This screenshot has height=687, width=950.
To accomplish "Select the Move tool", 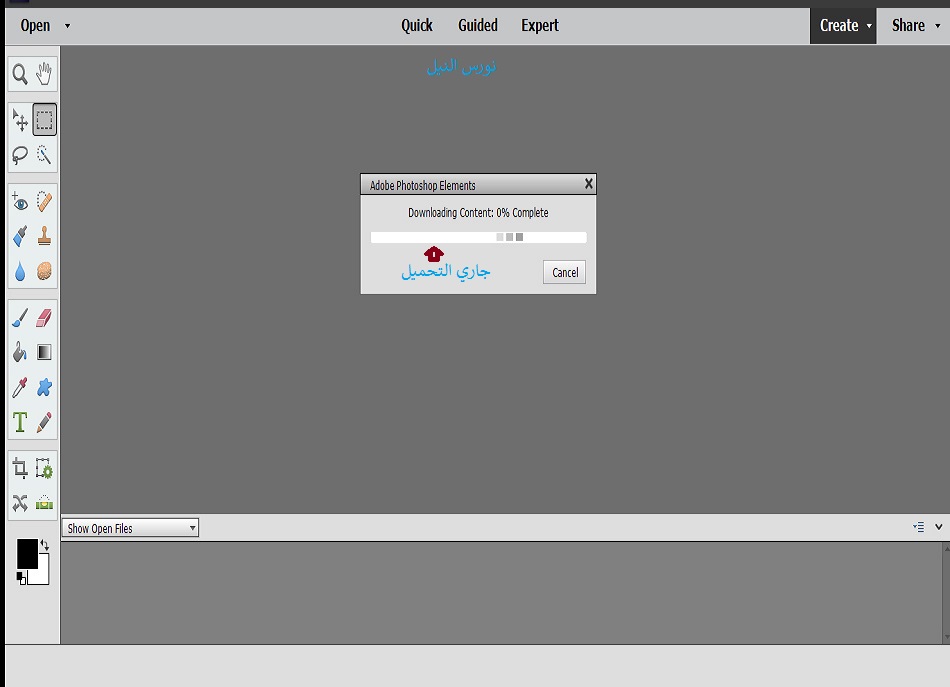I will click(20, 121).
